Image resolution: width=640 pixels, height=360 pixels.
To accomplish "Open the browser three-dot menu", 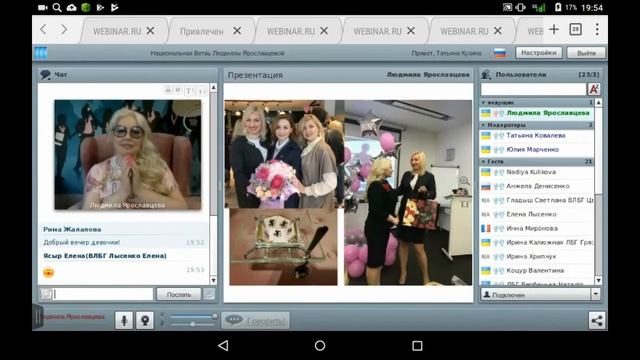I will 597,29.
